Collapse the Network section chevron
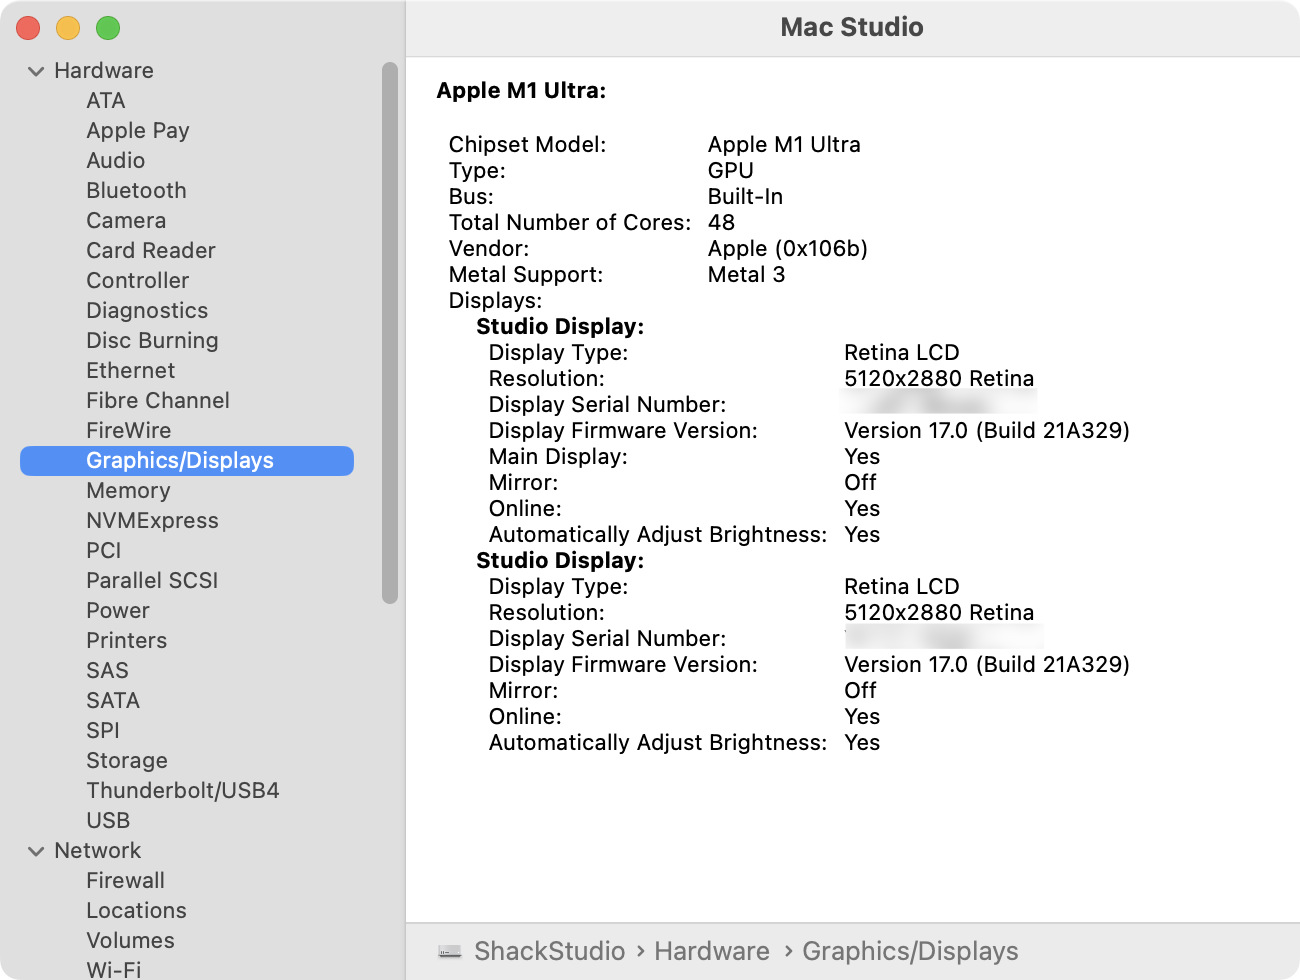The height and width of the screenshot is (980, 1300). (x=36, y=851)
